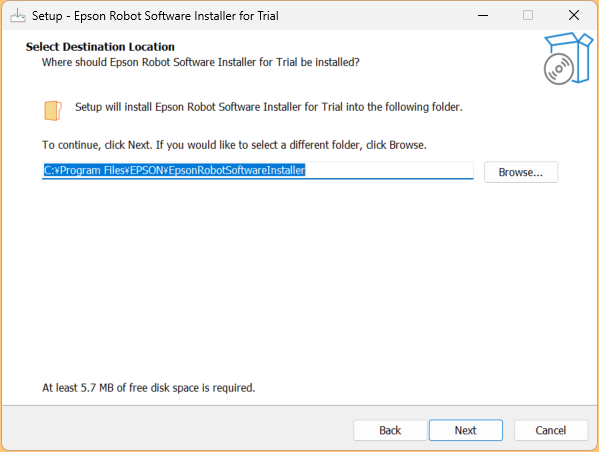The width and height of the screenshot is (599, 452).
Task: Cancel the Epson installer setup
Action: pyautogui.click(x=550, y=430)
